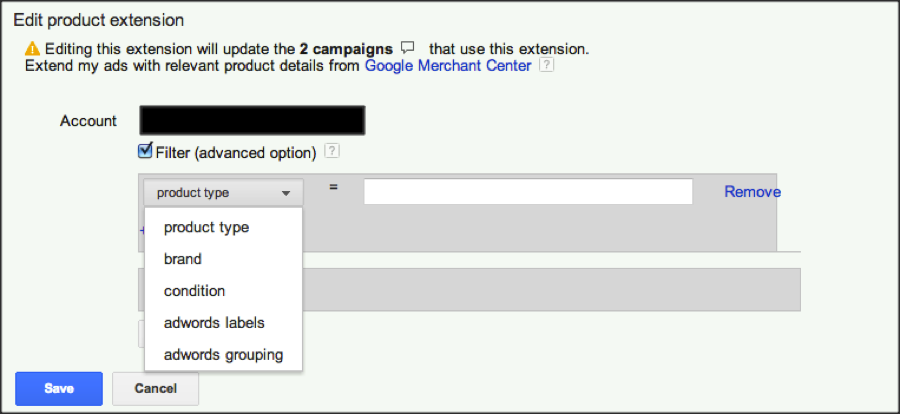Open help icon next to Filter option
900x415 pixels.
(x=332, y=153)
